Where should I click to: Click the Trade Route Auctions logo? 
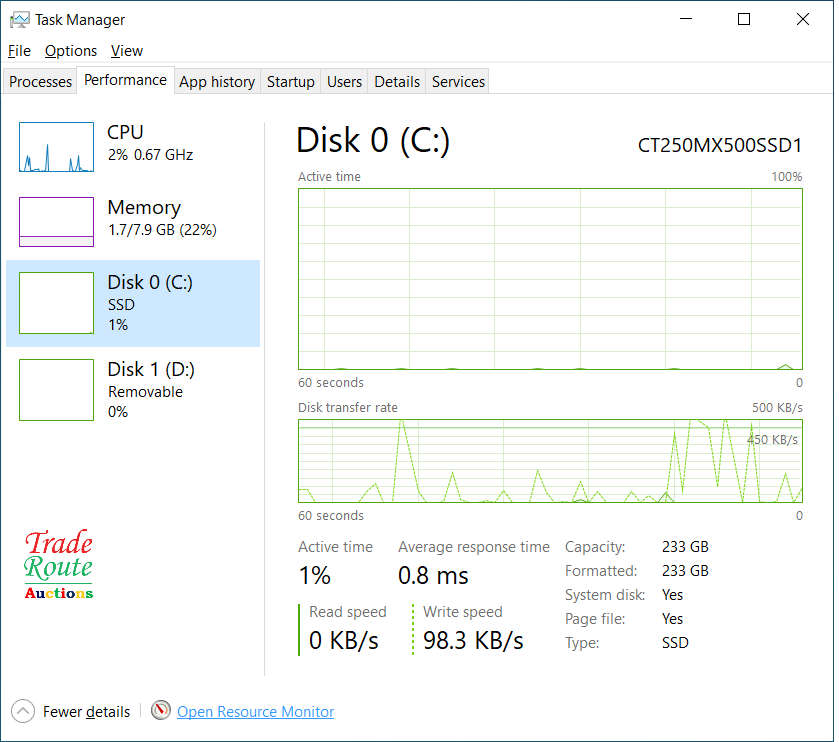pyautogui.click(x=58, y=564)
